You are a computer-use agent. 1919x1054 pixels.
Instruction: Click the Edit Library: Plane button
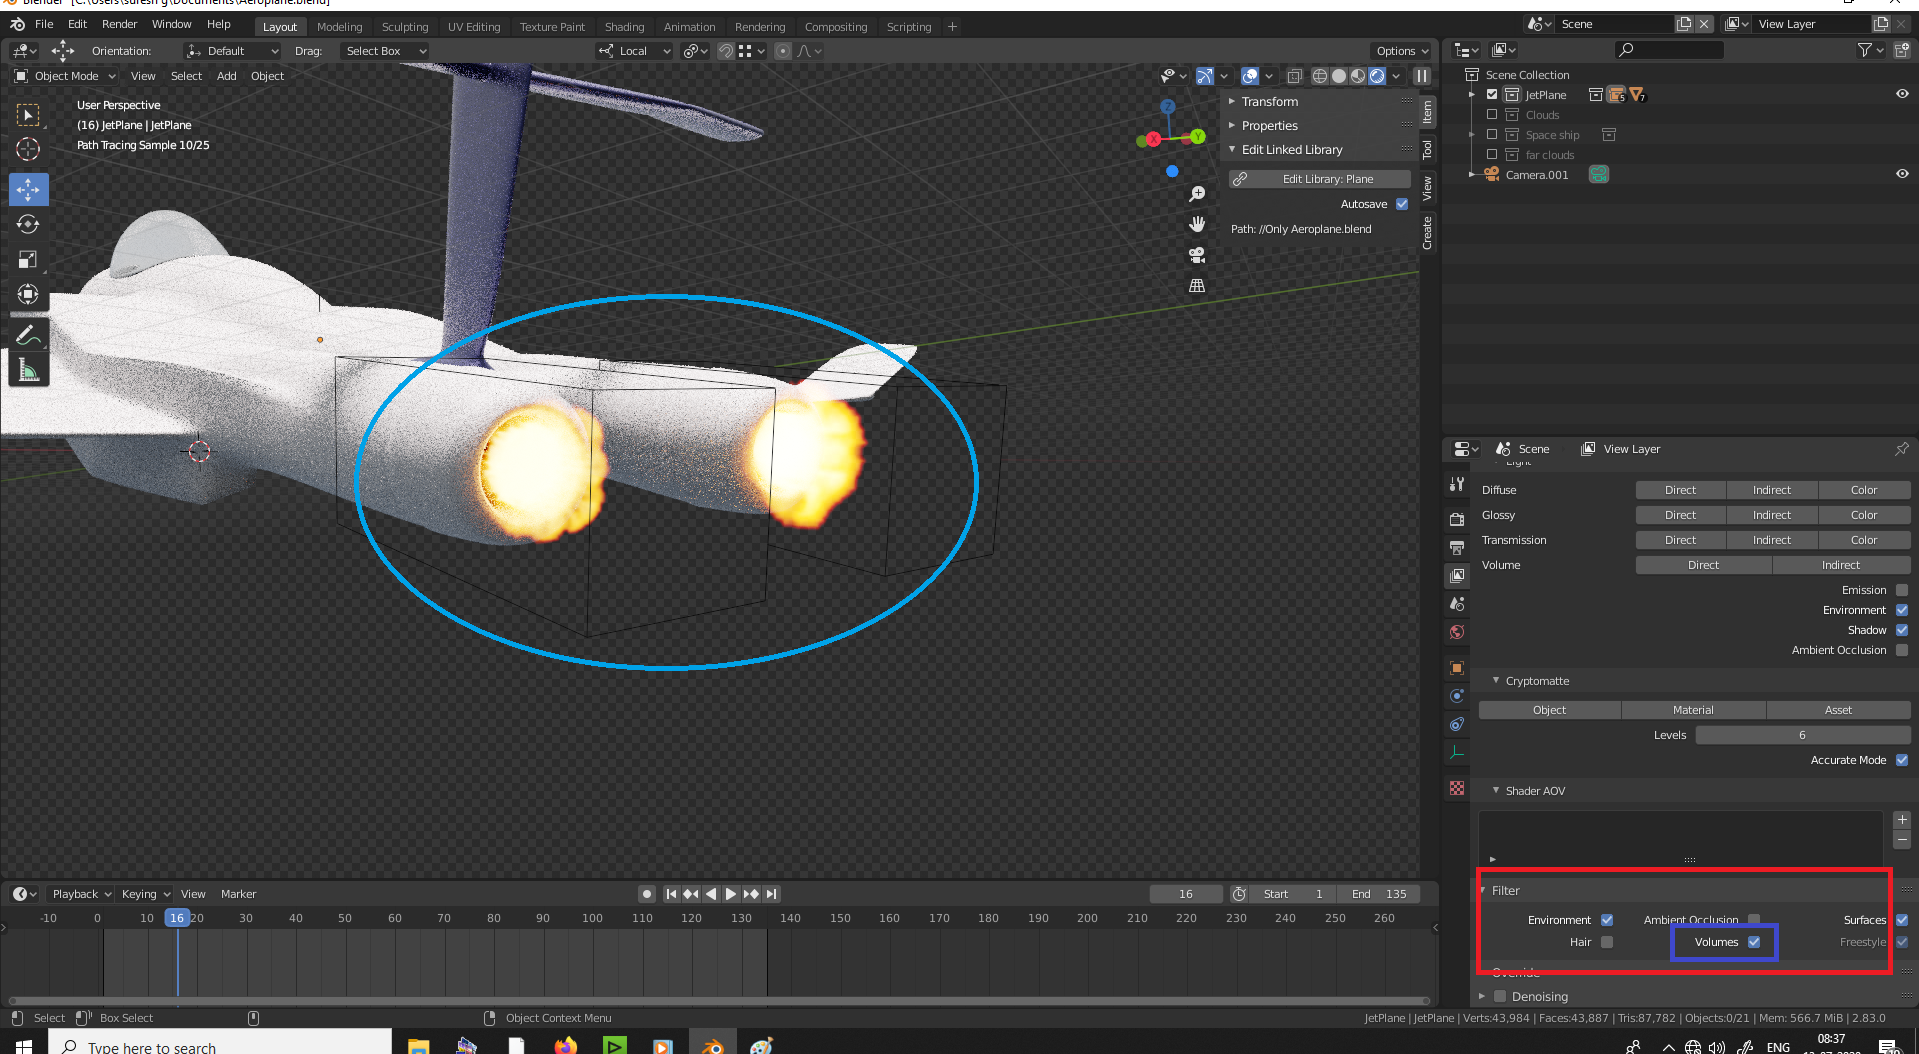pyautogui.click(x=1319, y=179)
